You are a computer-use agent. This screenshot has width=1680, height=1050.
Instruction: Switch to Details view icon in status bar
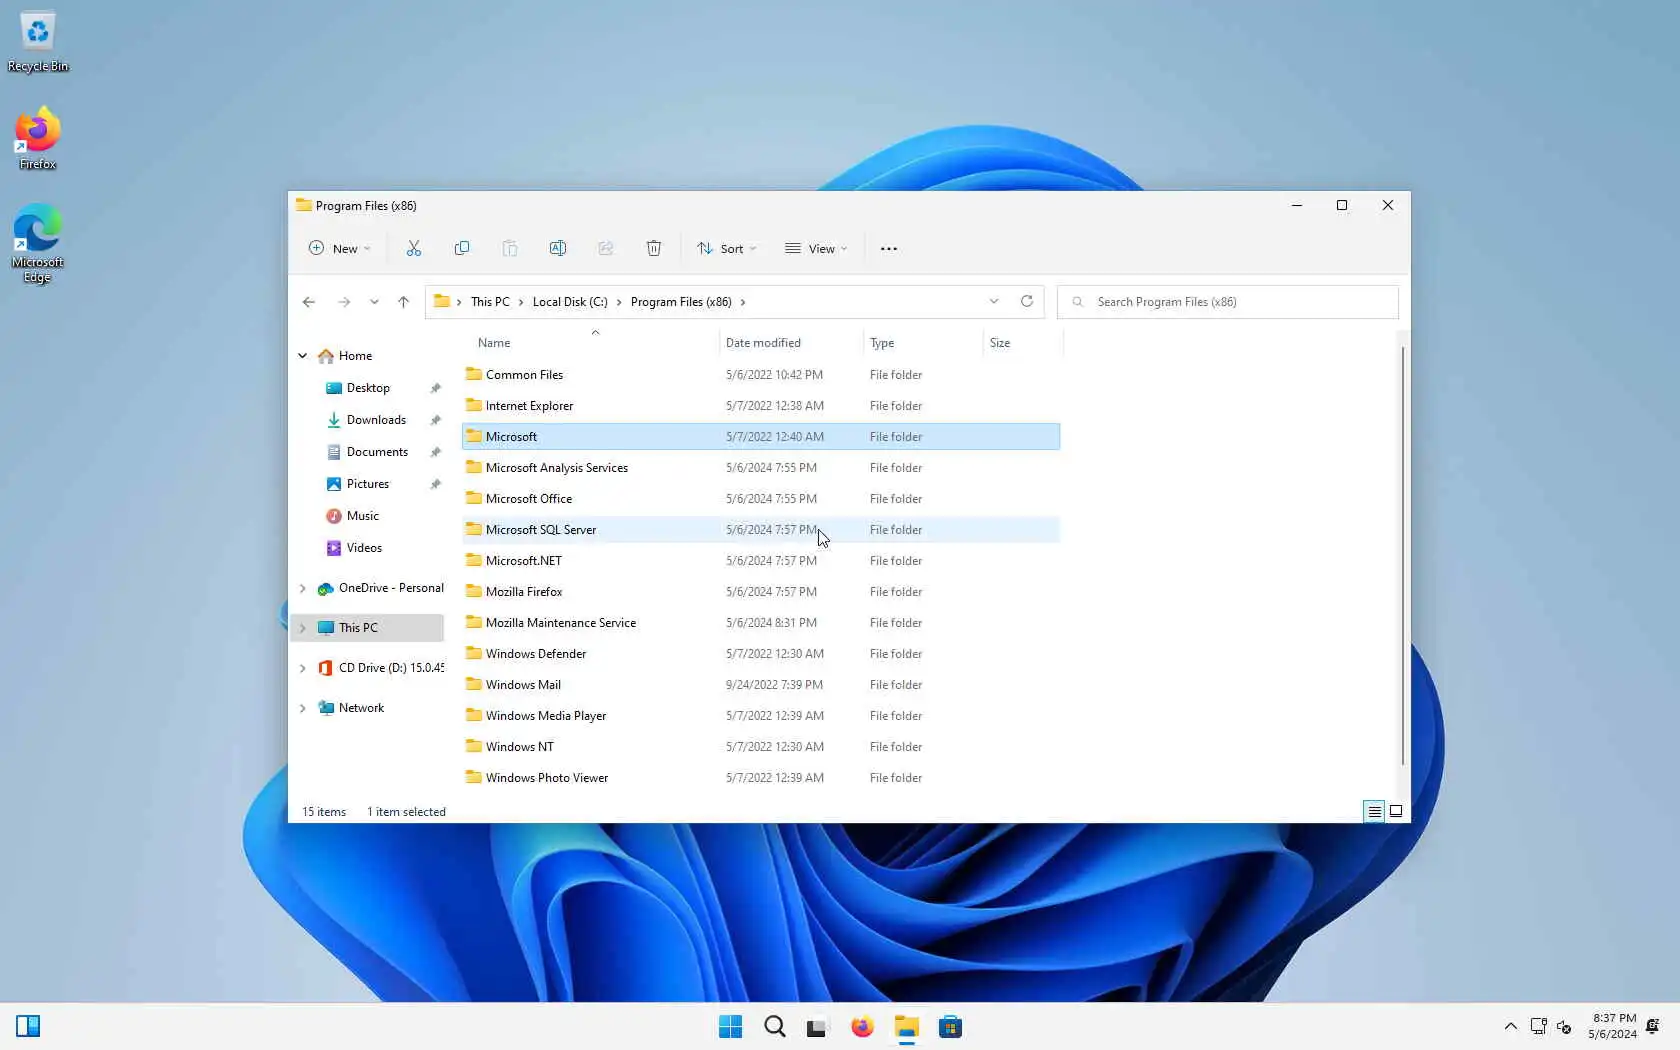[x=1375, y=812]
